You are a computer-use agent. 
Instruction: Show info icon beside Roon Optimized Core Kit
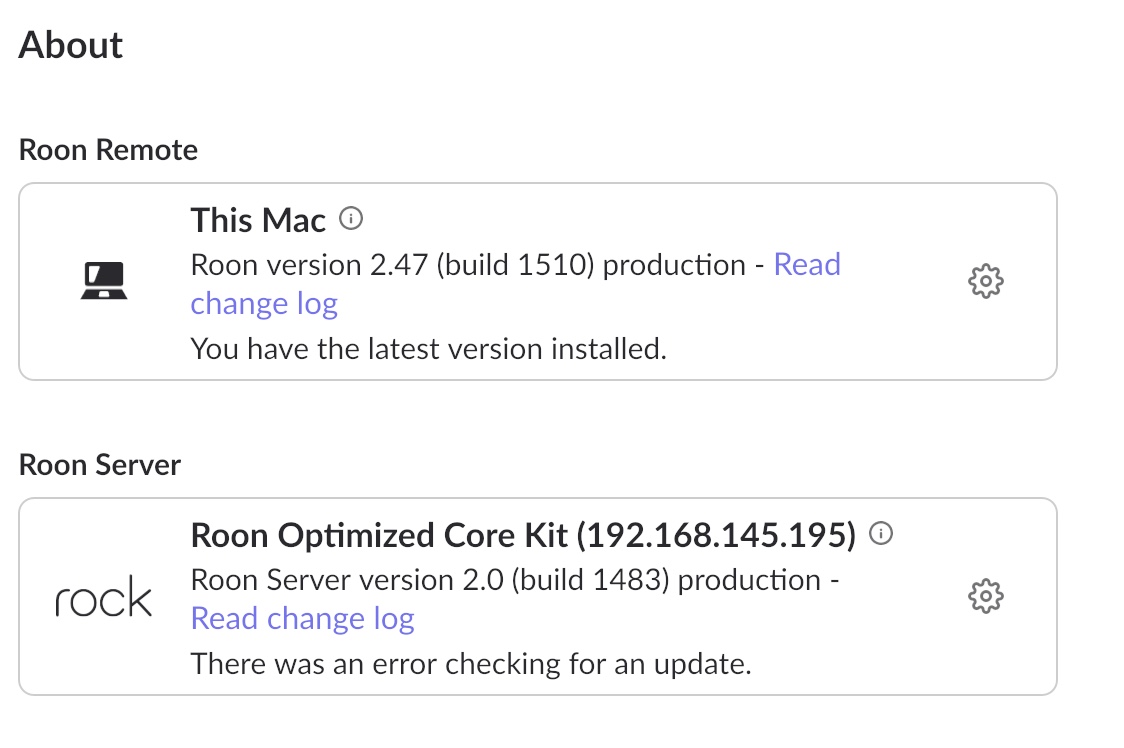(x=881, y=533)
